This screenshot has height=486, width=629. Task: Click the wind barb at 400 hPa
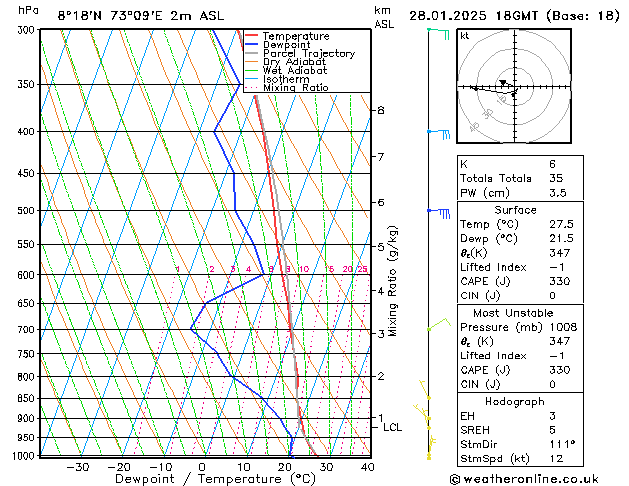439,134
